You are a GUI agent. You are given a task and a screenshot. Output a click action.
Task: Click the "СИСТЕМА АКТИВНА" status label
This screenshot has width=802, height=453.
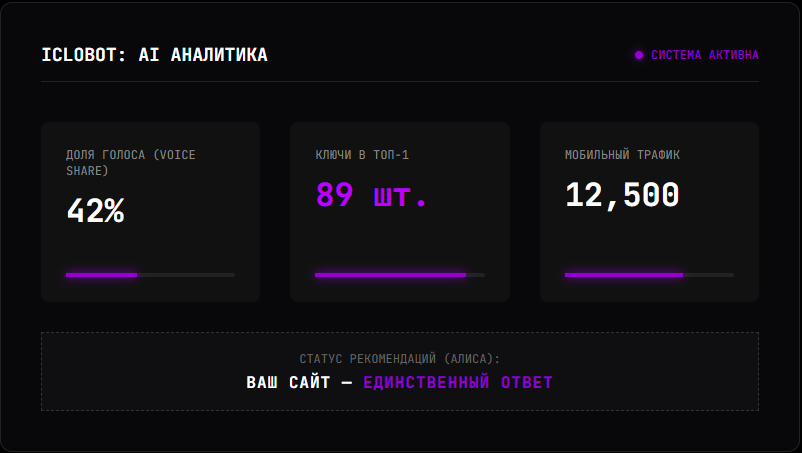coord(705,55)
